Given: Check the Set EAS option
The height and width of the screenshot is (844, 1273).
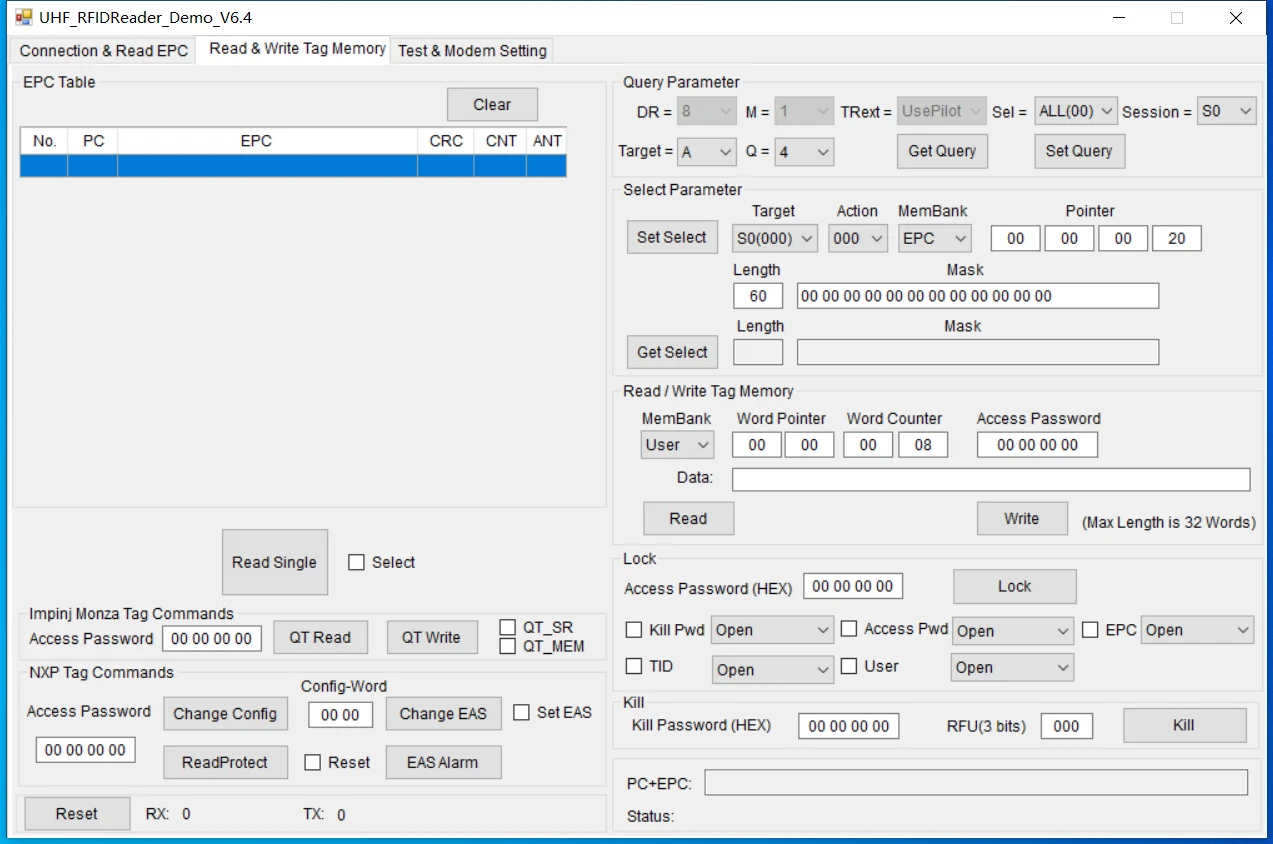Looking at the screenshot, I should [521, 713].
